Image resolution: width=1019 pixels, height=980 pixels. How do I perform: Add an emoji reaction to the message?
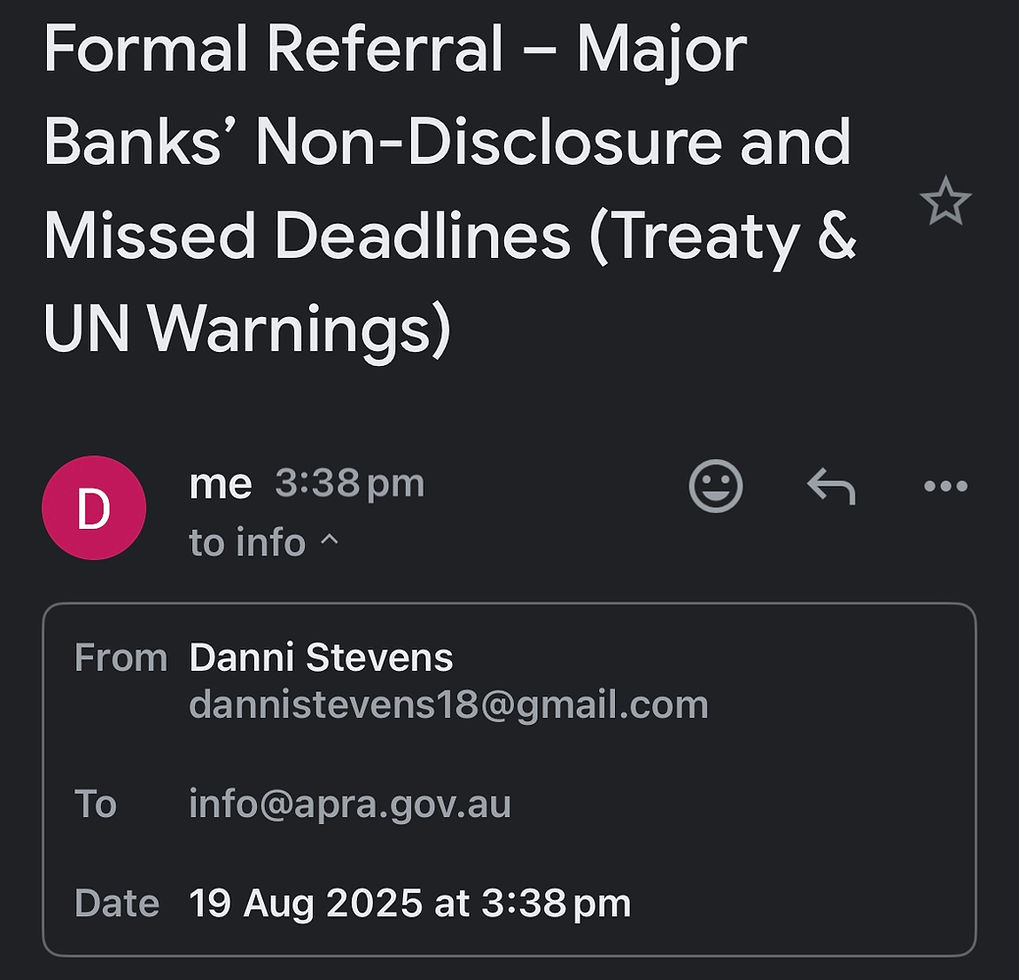(x=716, y=486)
